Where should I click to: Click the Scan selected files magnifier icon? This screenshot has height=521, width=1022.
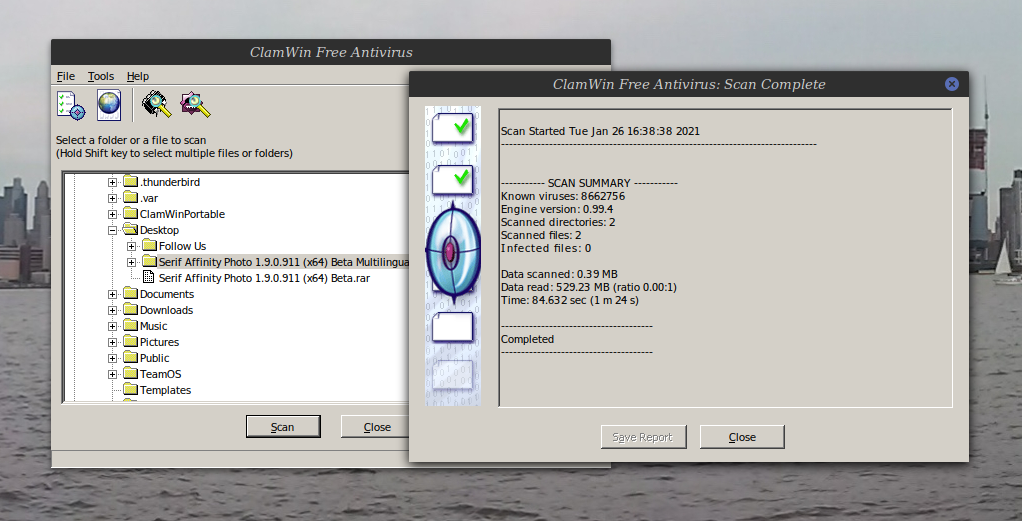click(x=196, y=104)
